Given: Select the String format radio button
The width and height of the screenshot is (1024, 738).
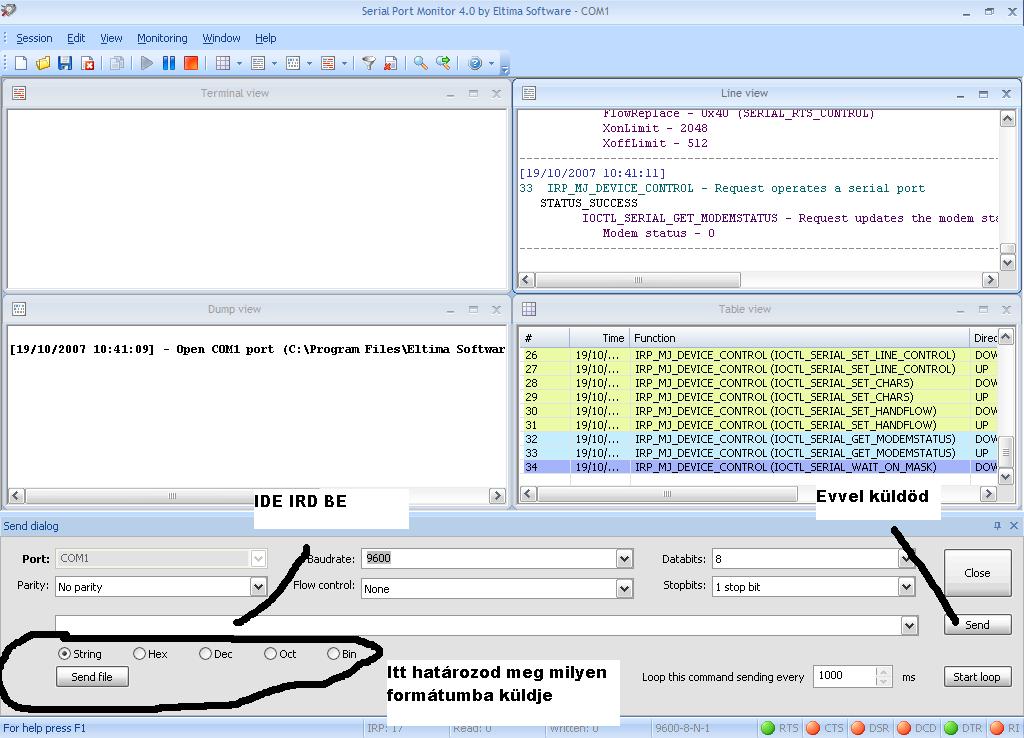Looking at the screenshot, I should tap(65, 654).
